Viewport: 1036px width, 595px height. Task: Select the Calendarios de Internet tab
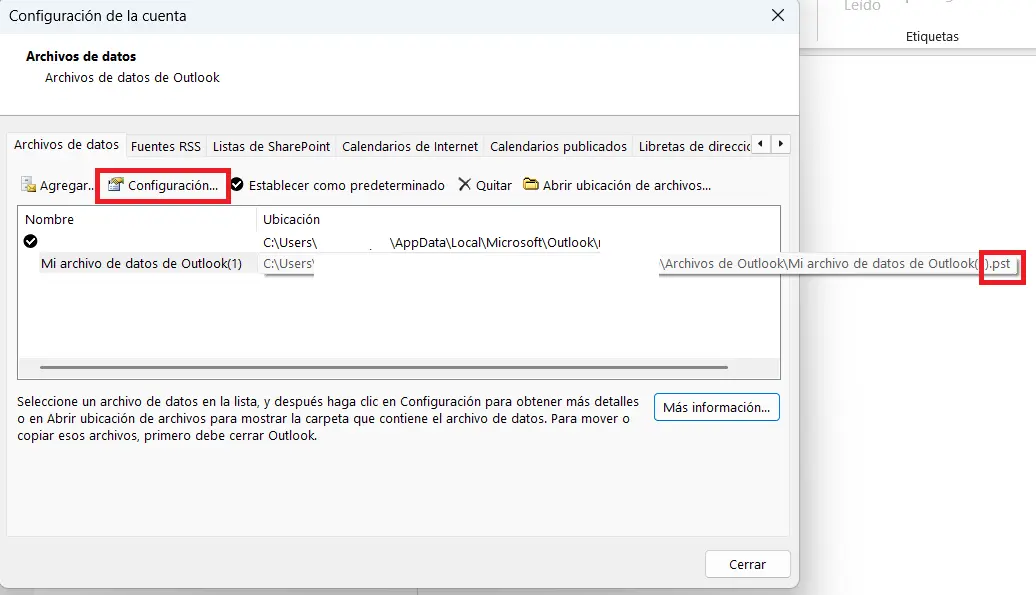point(410,146)
